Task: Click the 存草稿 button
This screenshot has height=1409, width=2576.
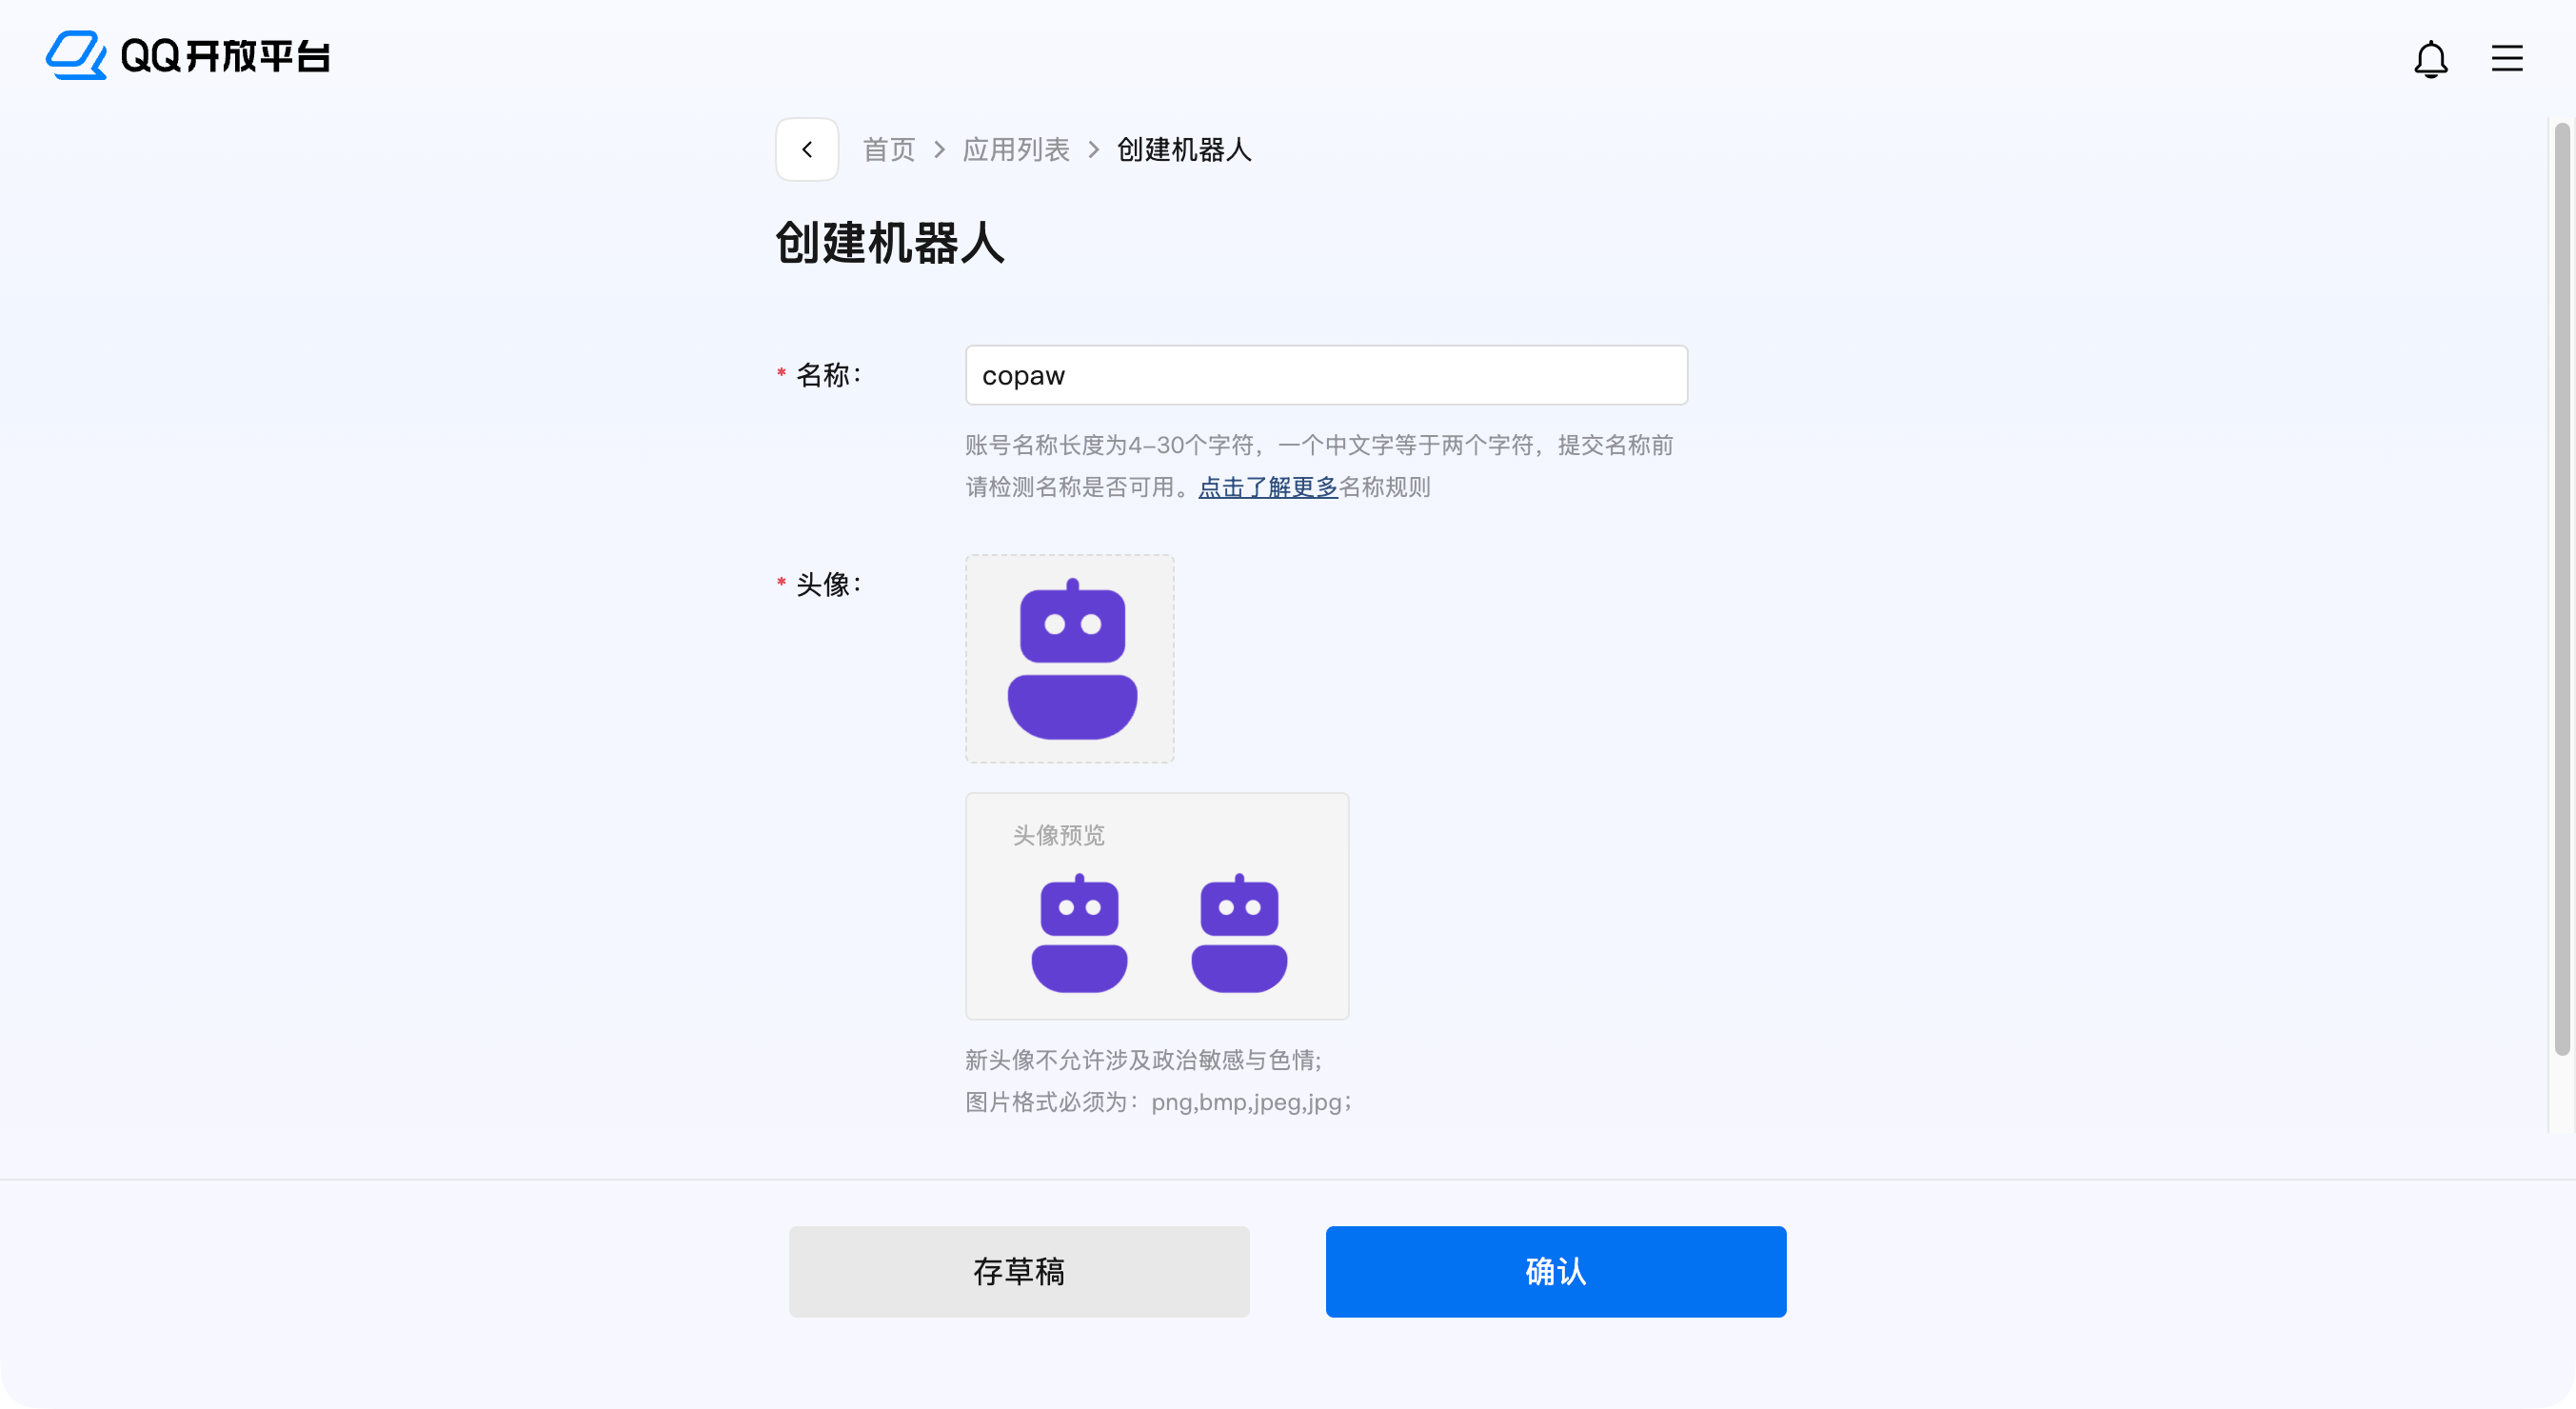Action: pyautogui.click(x=1019, y=1271)
